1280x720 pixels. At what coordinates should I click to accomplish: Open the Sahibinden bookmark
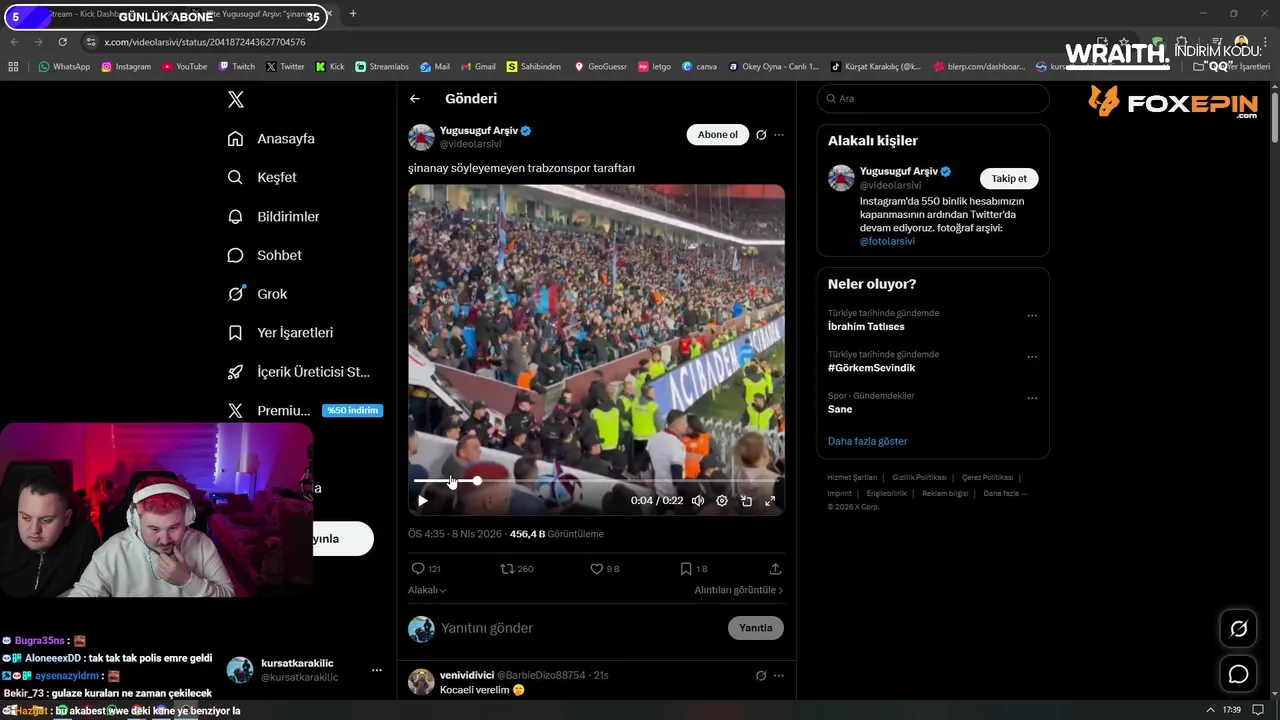[x=534, y=67]
